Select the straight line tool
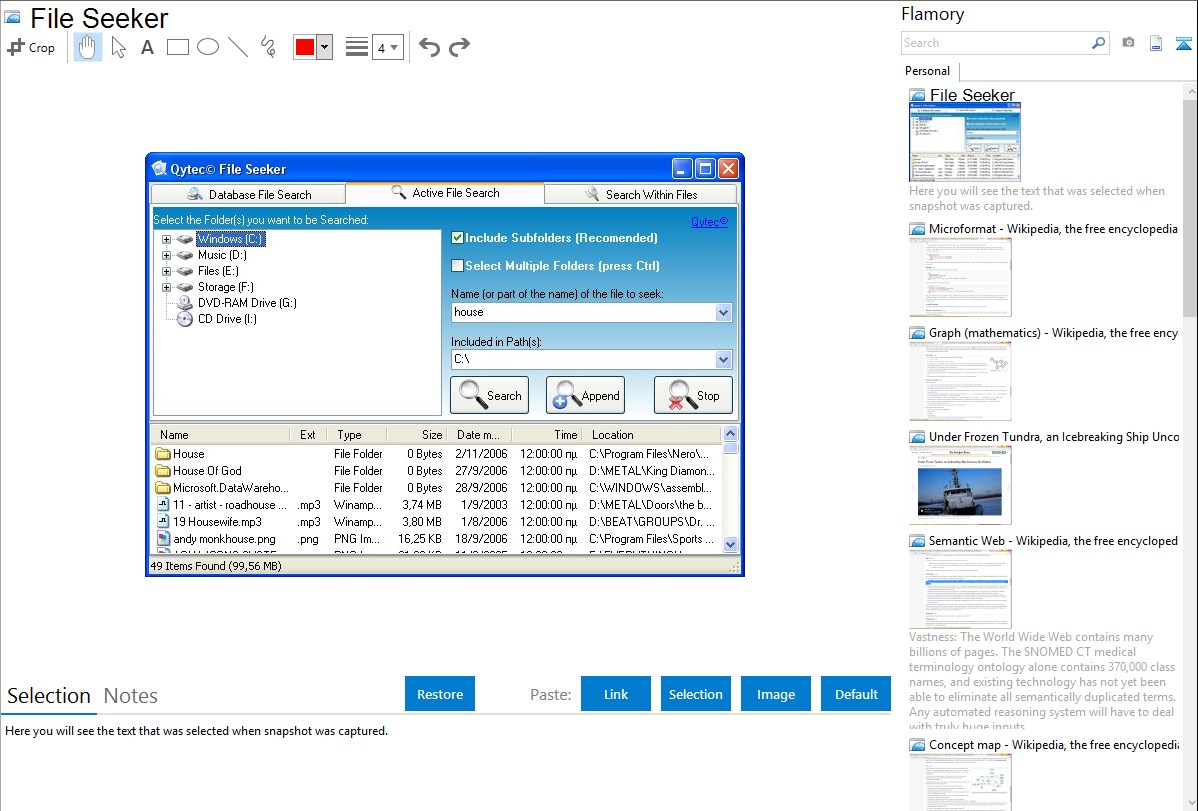 coord(238,47)
